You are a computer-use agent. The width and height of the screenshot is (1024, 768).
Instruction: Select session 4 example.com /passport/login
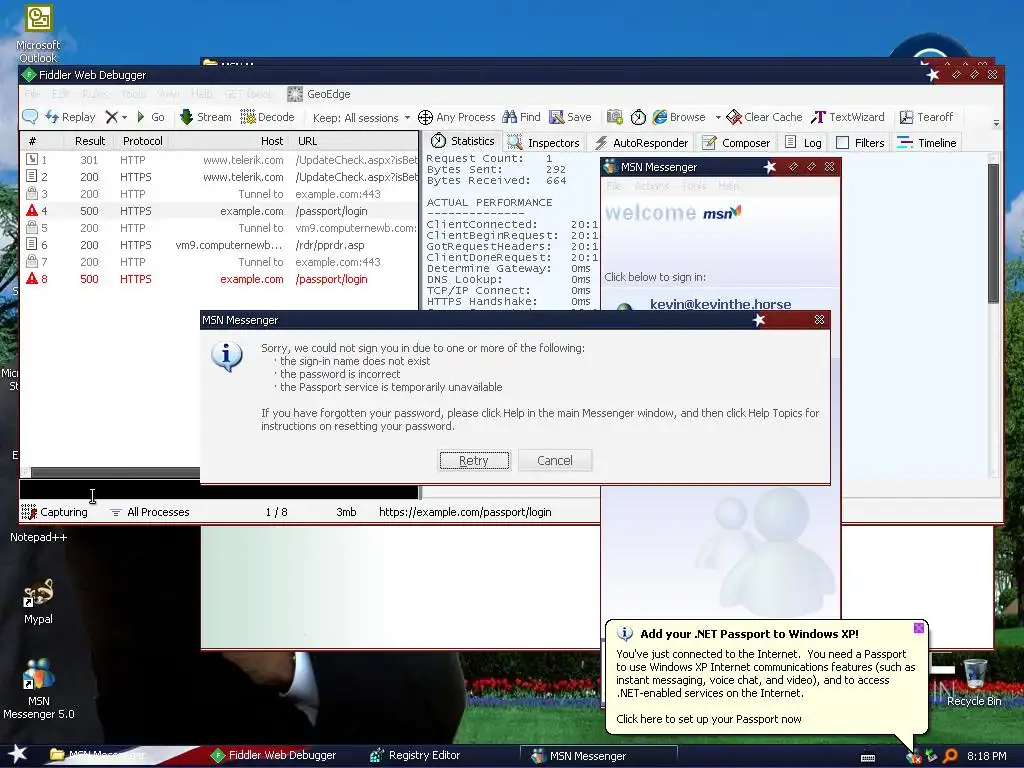pyautogui.click(x=220, y=211)
